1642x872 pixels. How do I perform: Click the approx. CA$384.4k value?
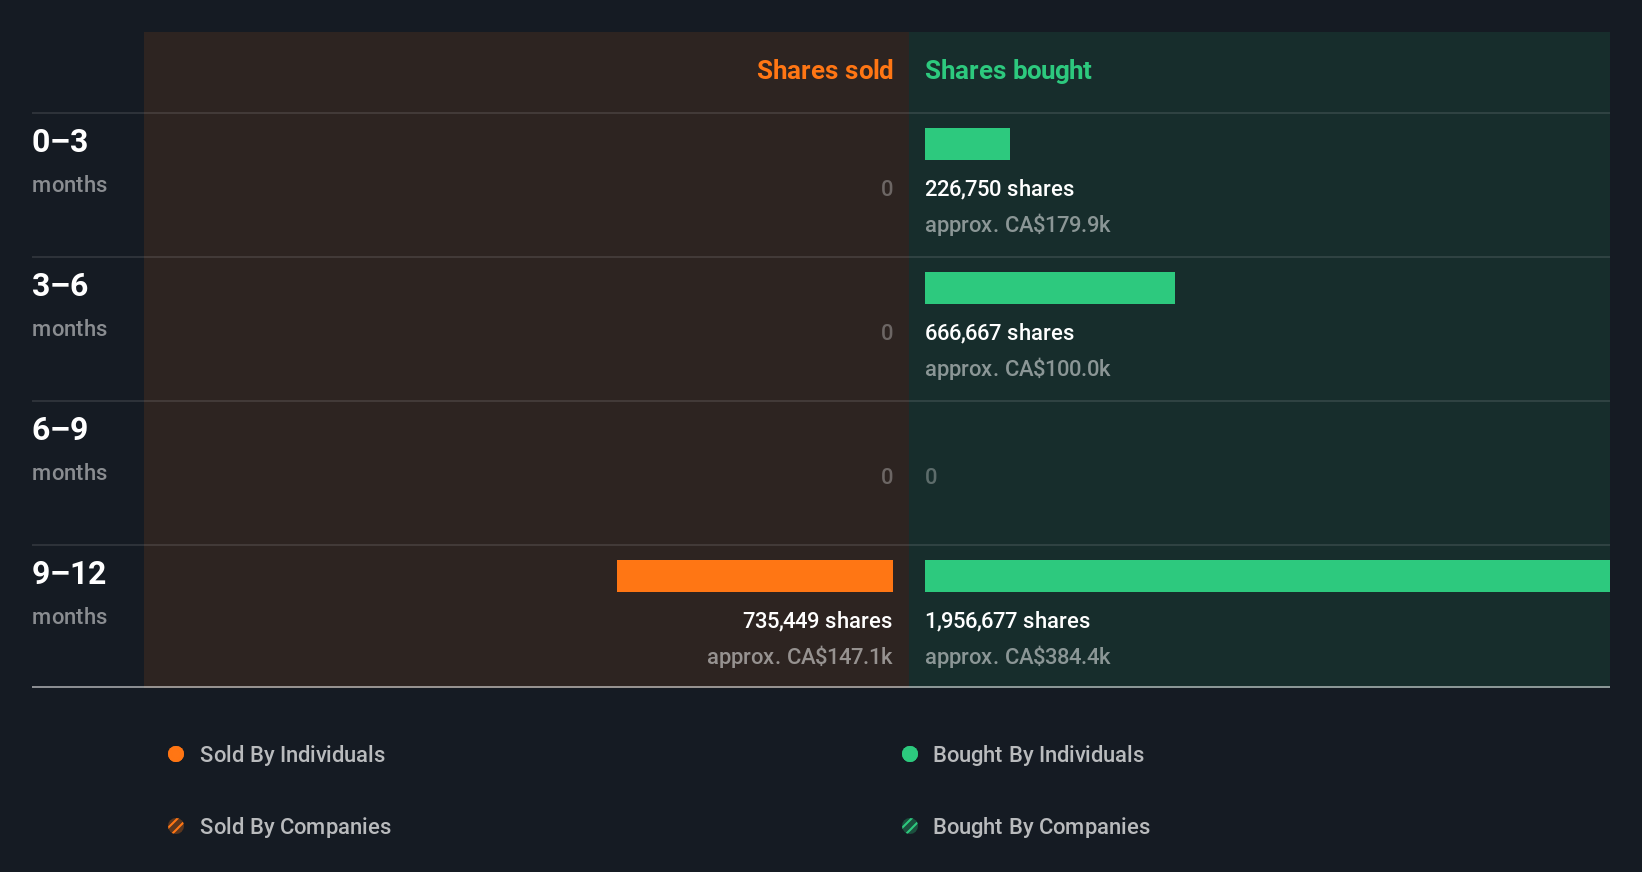[1017, 657]
